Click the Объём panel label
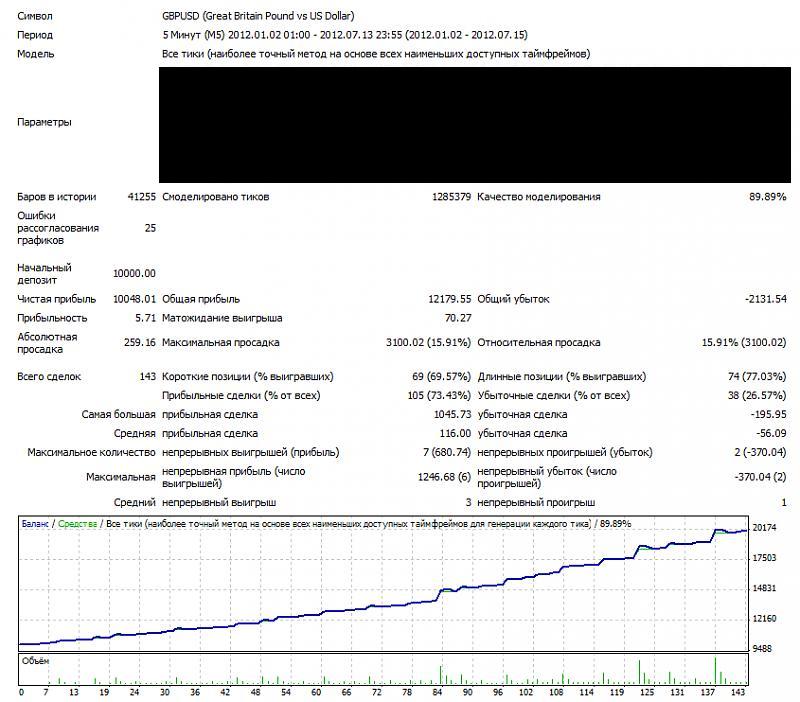The image size is (800, 702). 35,661
